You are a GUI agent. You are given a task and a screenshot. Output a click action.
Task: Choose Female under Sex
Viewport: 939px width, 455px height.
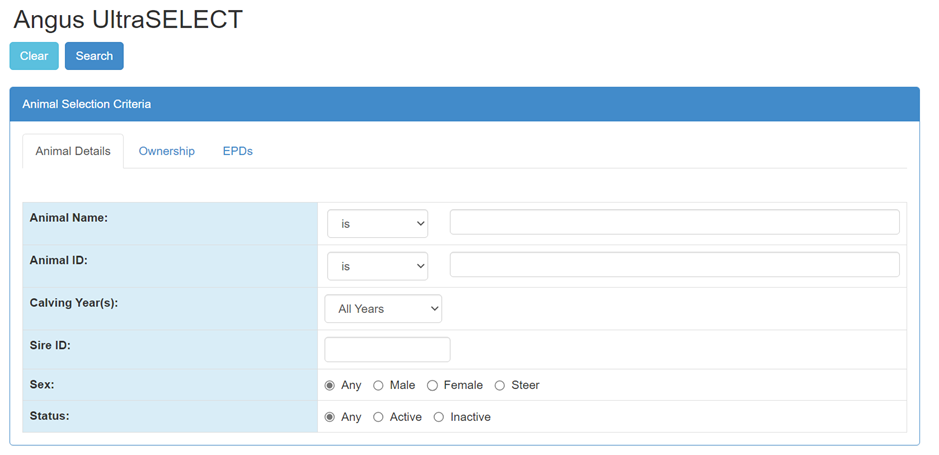click(x=432, y=386)
